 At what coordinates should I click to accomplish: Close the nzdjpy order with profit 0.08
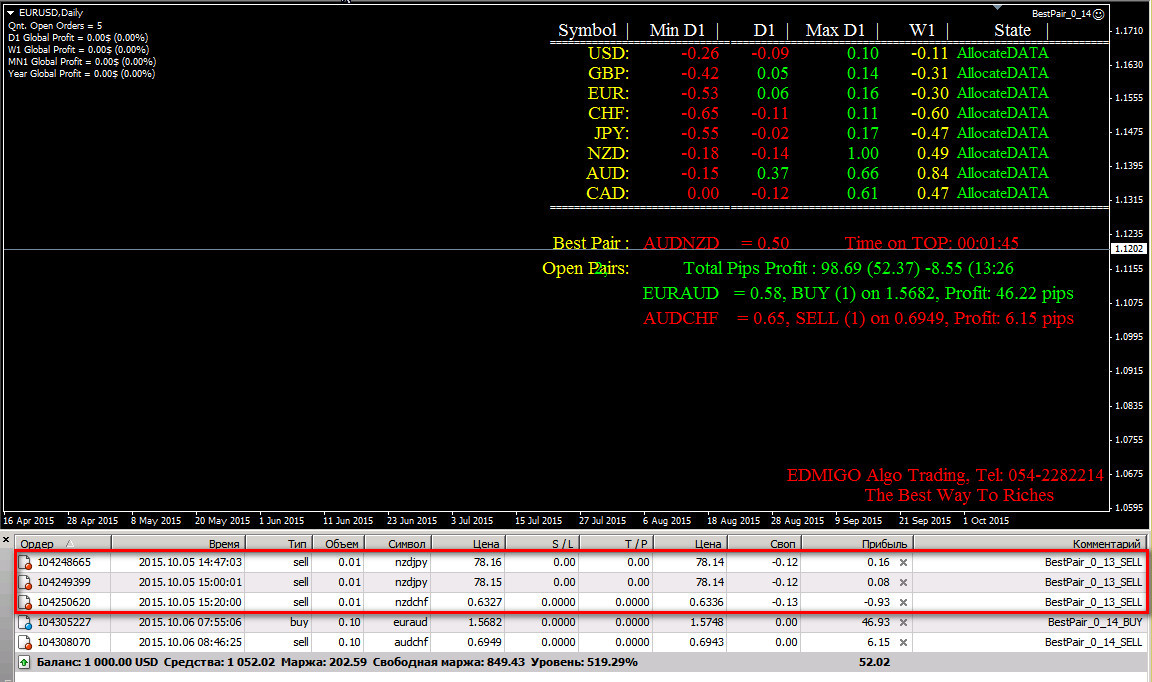[x=904, y=582]
